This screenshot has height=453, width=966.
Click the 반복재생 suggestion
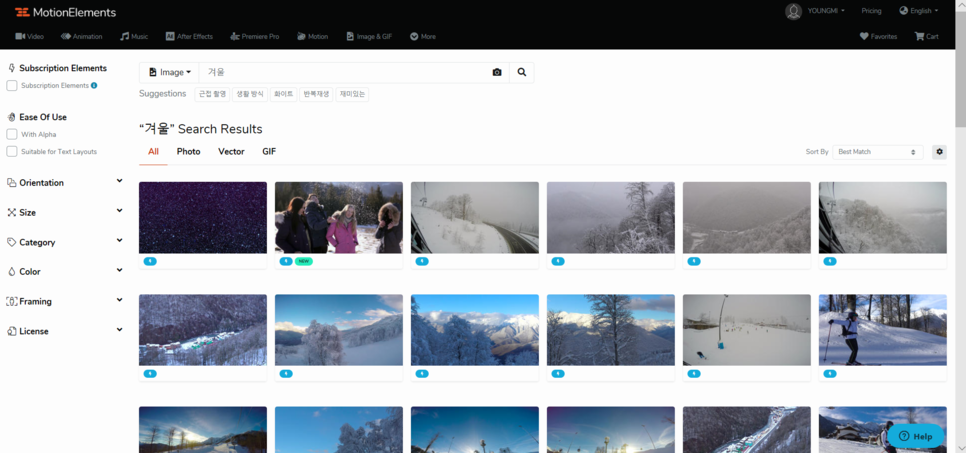click(x=317, y=94)
